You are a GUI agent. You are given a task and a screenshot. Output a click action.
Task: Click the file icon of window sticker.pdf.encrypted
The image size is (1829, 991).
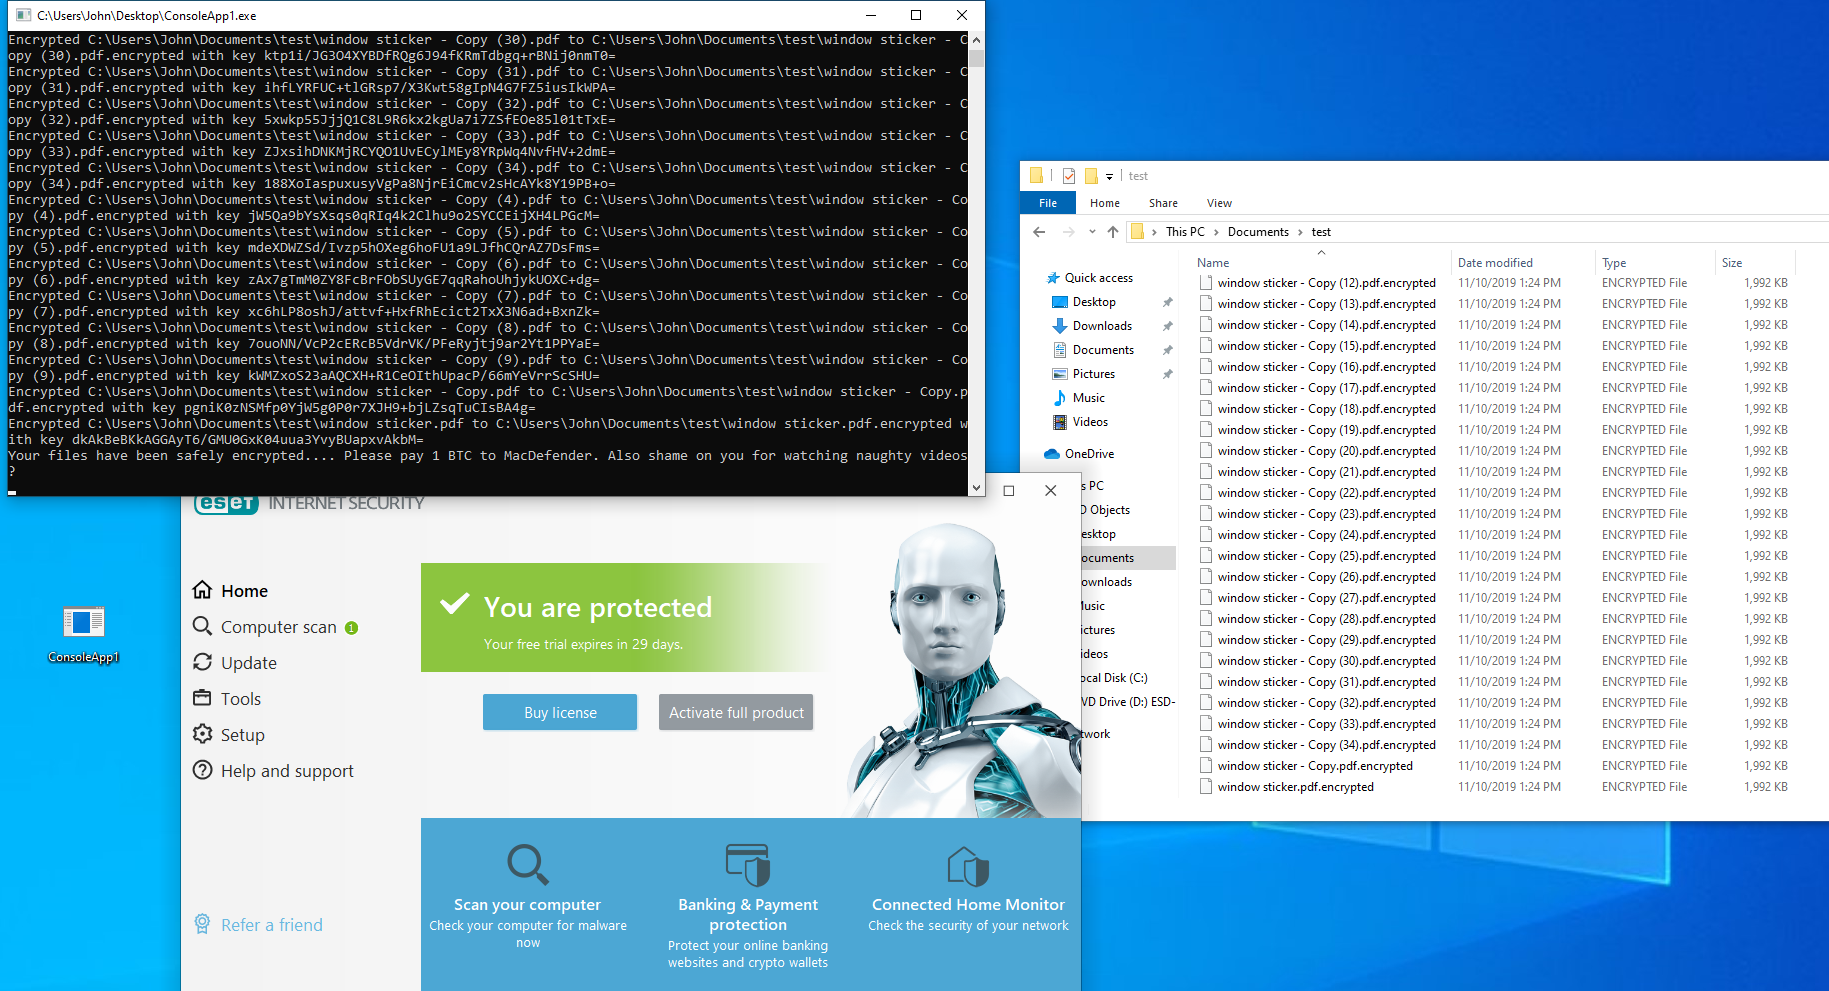coord(1206,787)
